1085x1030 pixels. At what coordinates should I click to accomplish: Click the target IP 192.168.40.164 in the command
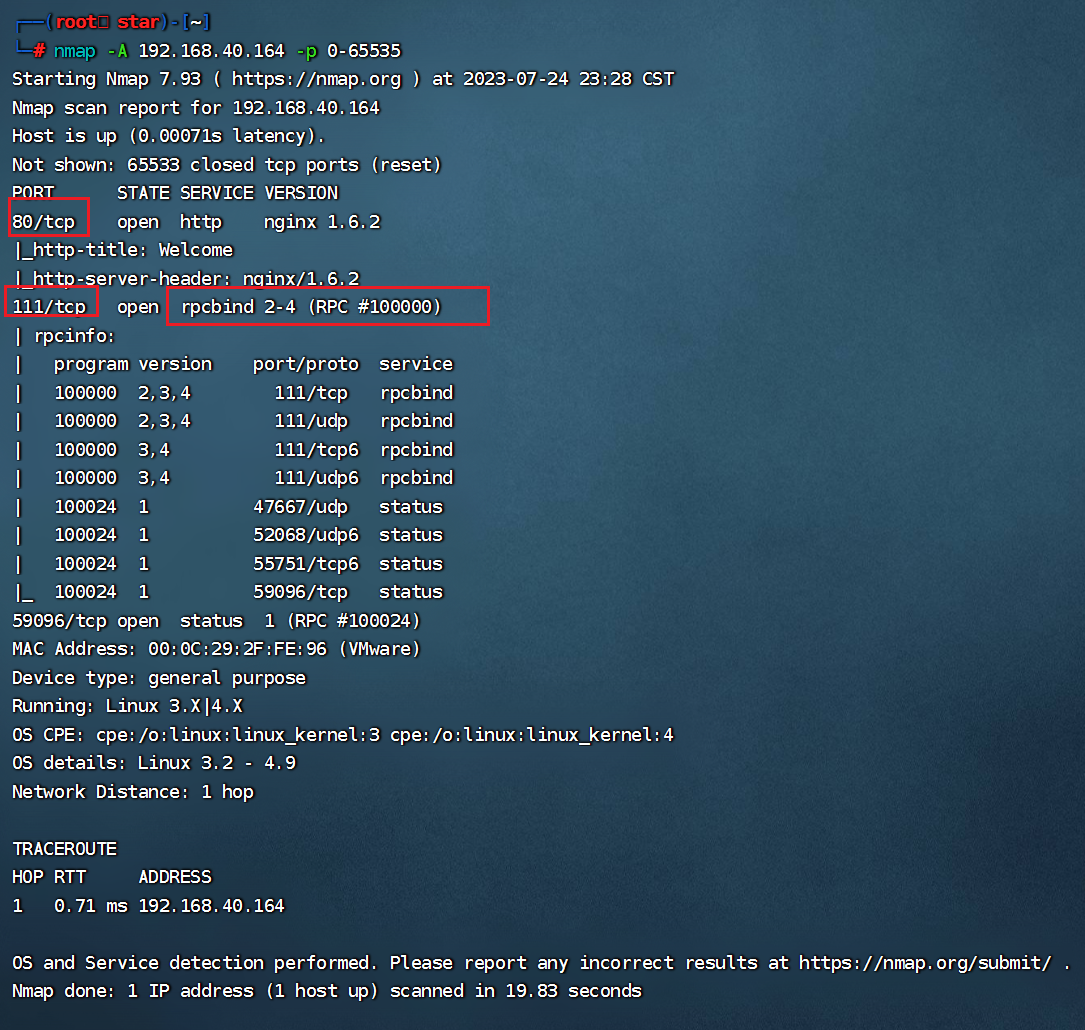coord(211,51)
